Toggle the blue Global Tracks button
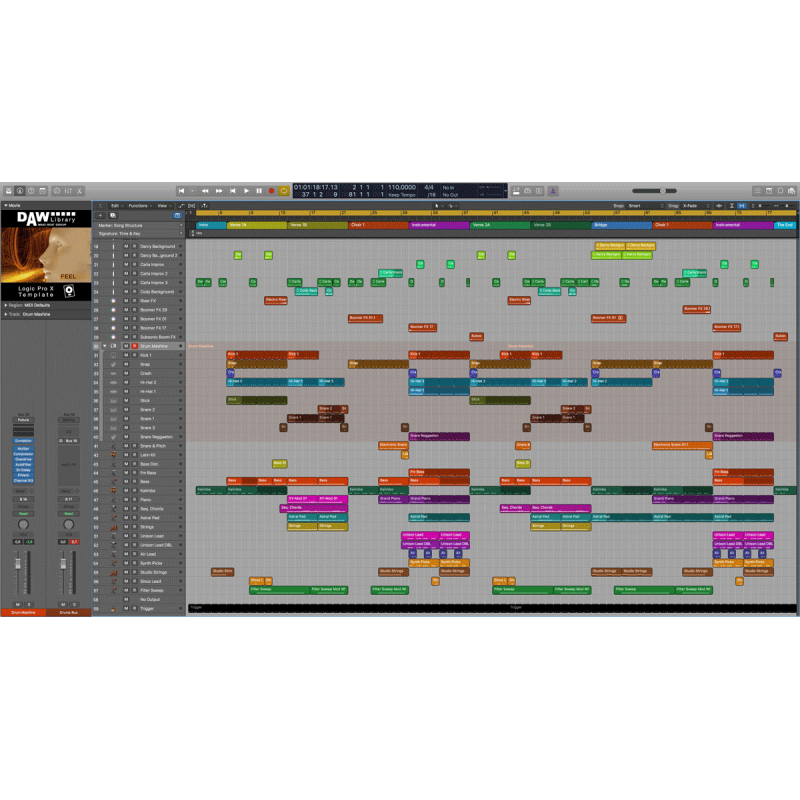 click(177, 215)
